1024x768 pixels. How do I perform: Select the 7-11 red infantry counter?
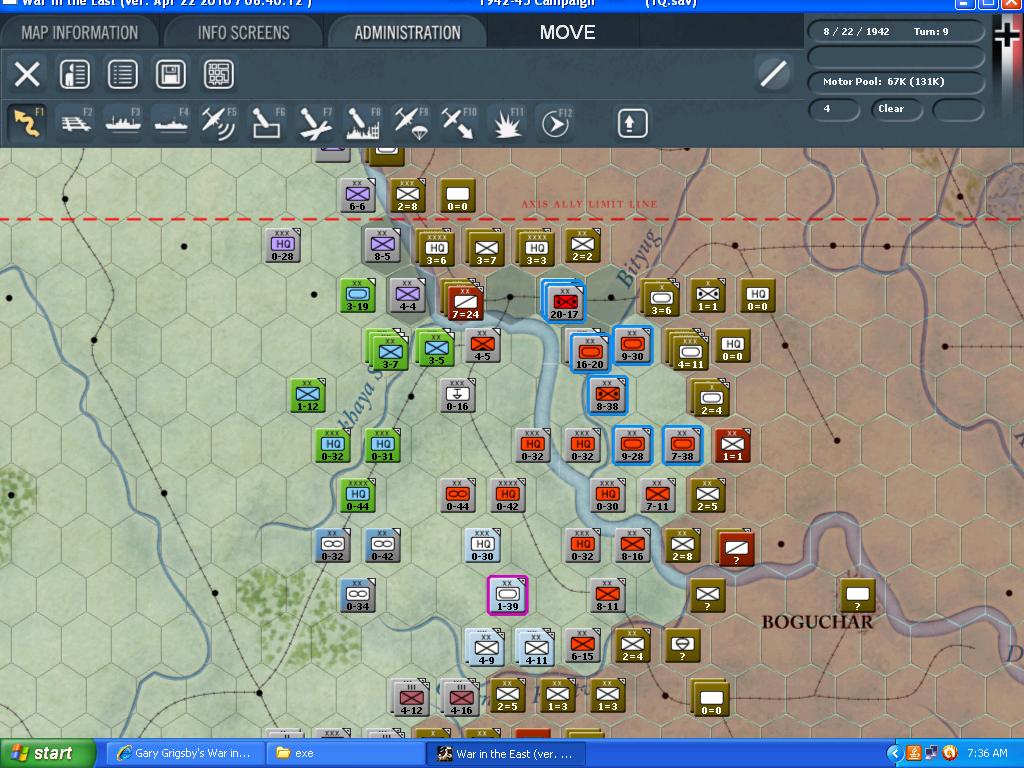[x=658, y=495]
